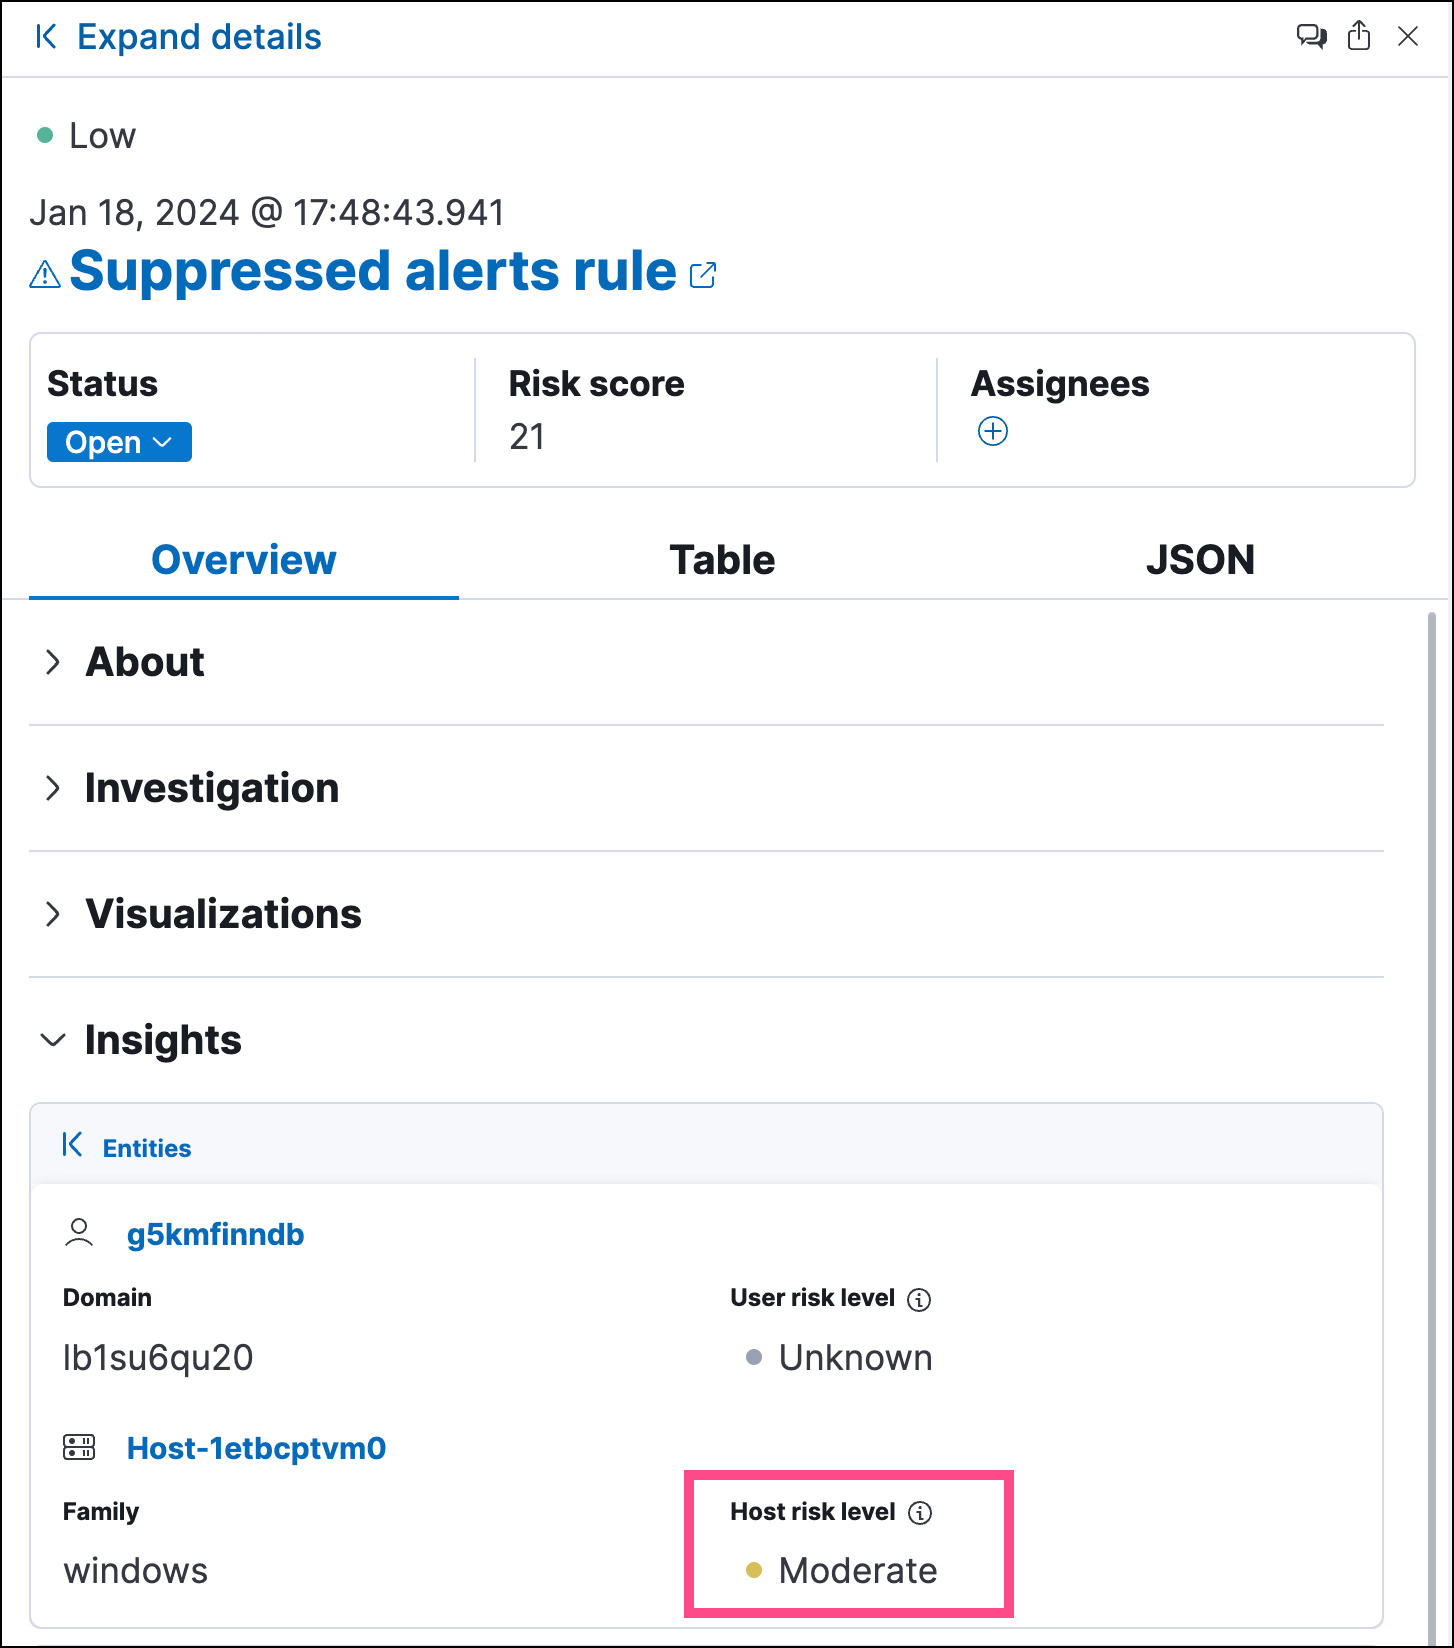Add an assignee with the plus icon

[x=992, y=432]
